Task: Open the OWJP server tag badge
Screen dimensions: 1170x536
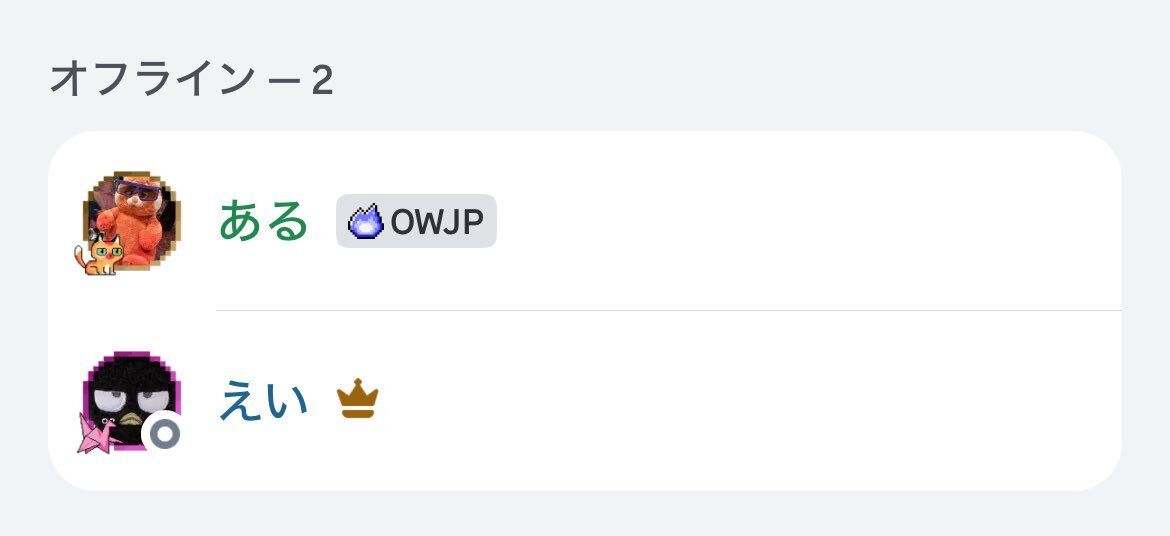Action: [416, 221]
